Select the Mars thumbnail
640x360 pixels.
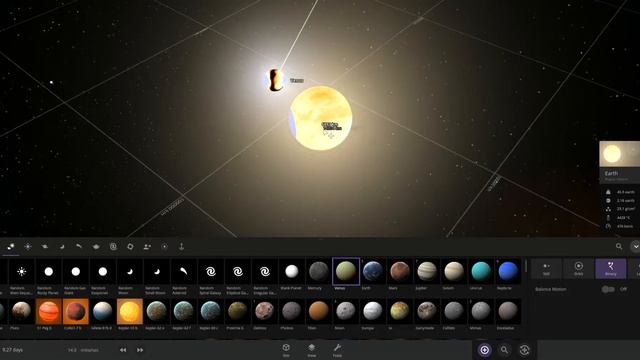coord(400,271)
